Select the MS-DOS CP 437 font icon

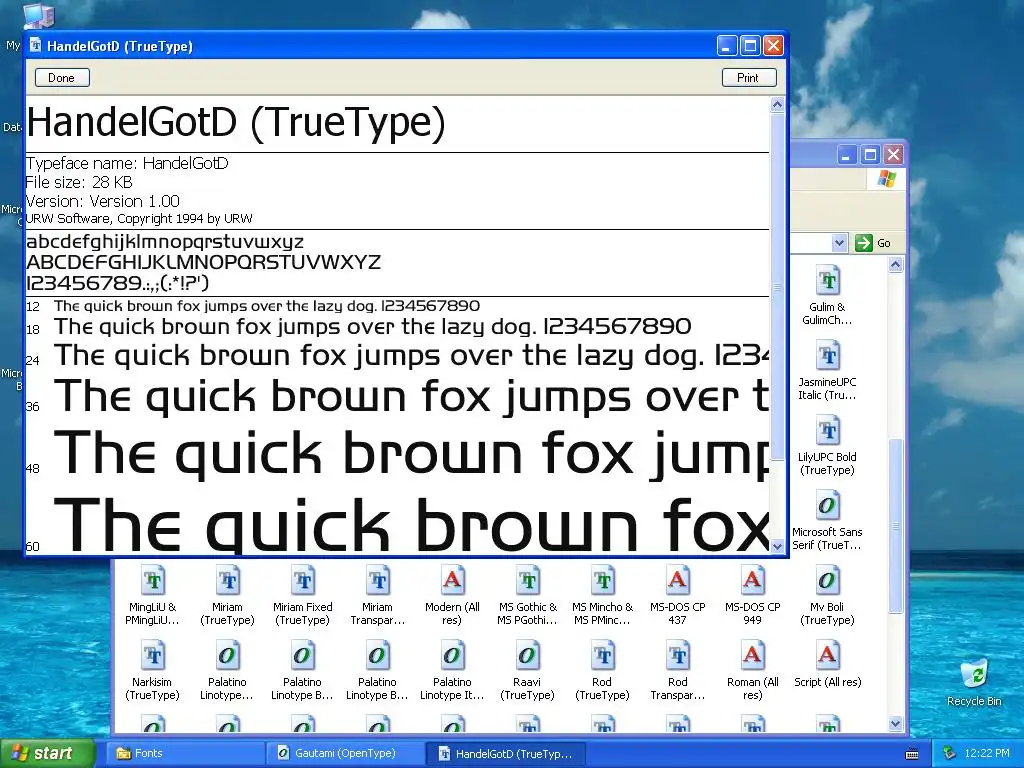(x=677, y=581)
